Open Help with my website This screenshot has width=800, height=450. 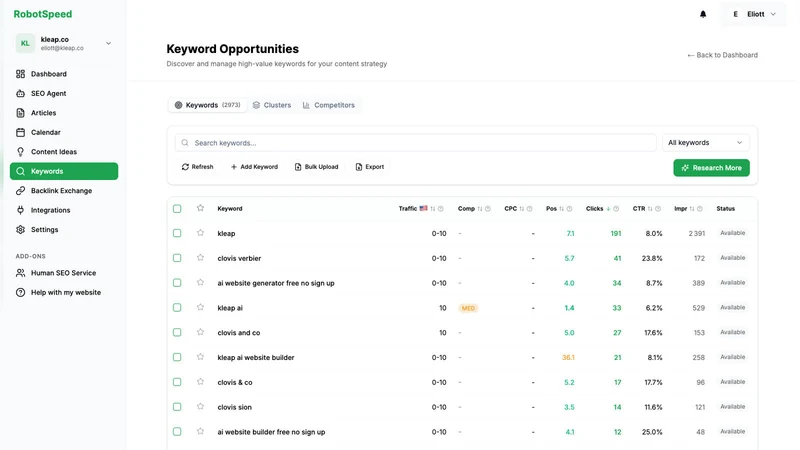pyautogui.click(x=64, y=292)
